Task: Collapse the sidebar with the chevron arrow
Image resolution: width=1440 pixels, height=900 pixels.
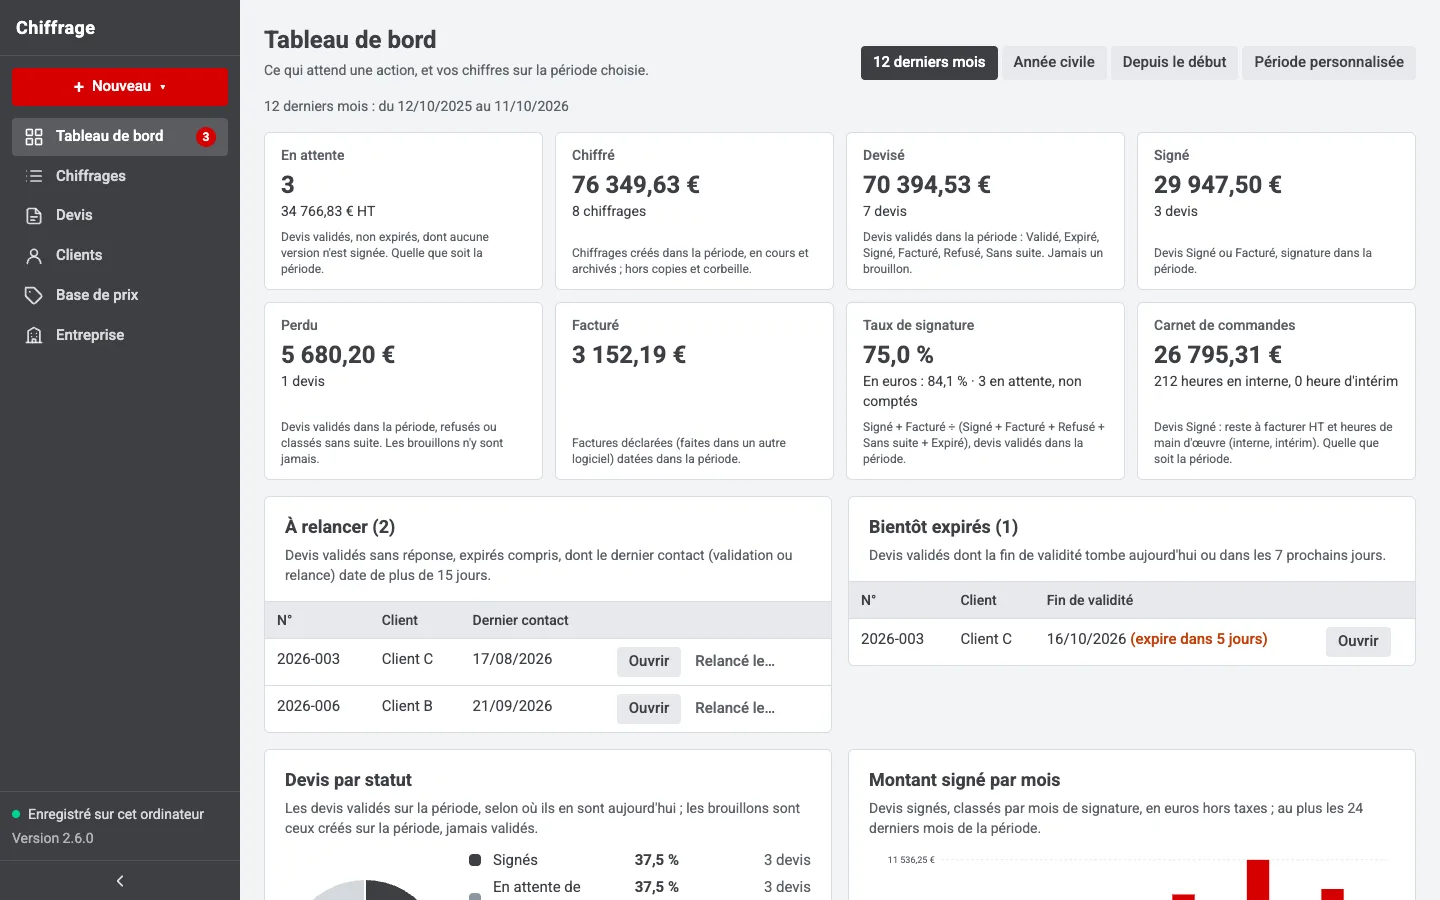Action: pyautogui.click(x=120, y=881)
